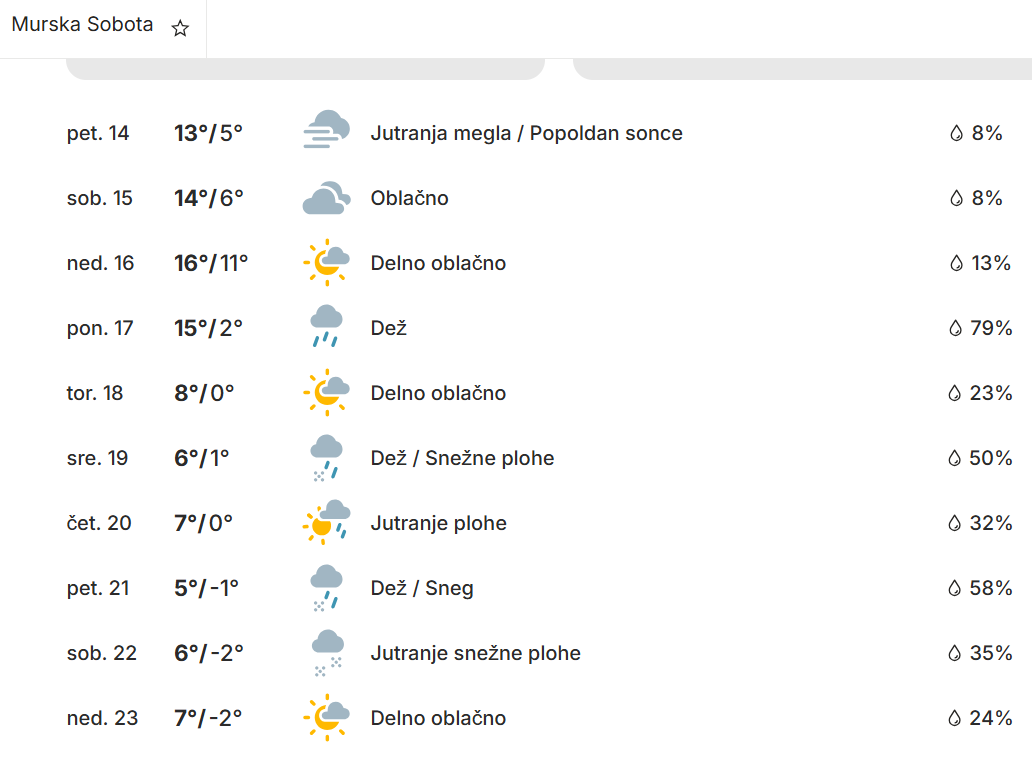1032x757 pixels.
Task: Click the star icon beside Murska Sobota
Action: pos(180,29)
